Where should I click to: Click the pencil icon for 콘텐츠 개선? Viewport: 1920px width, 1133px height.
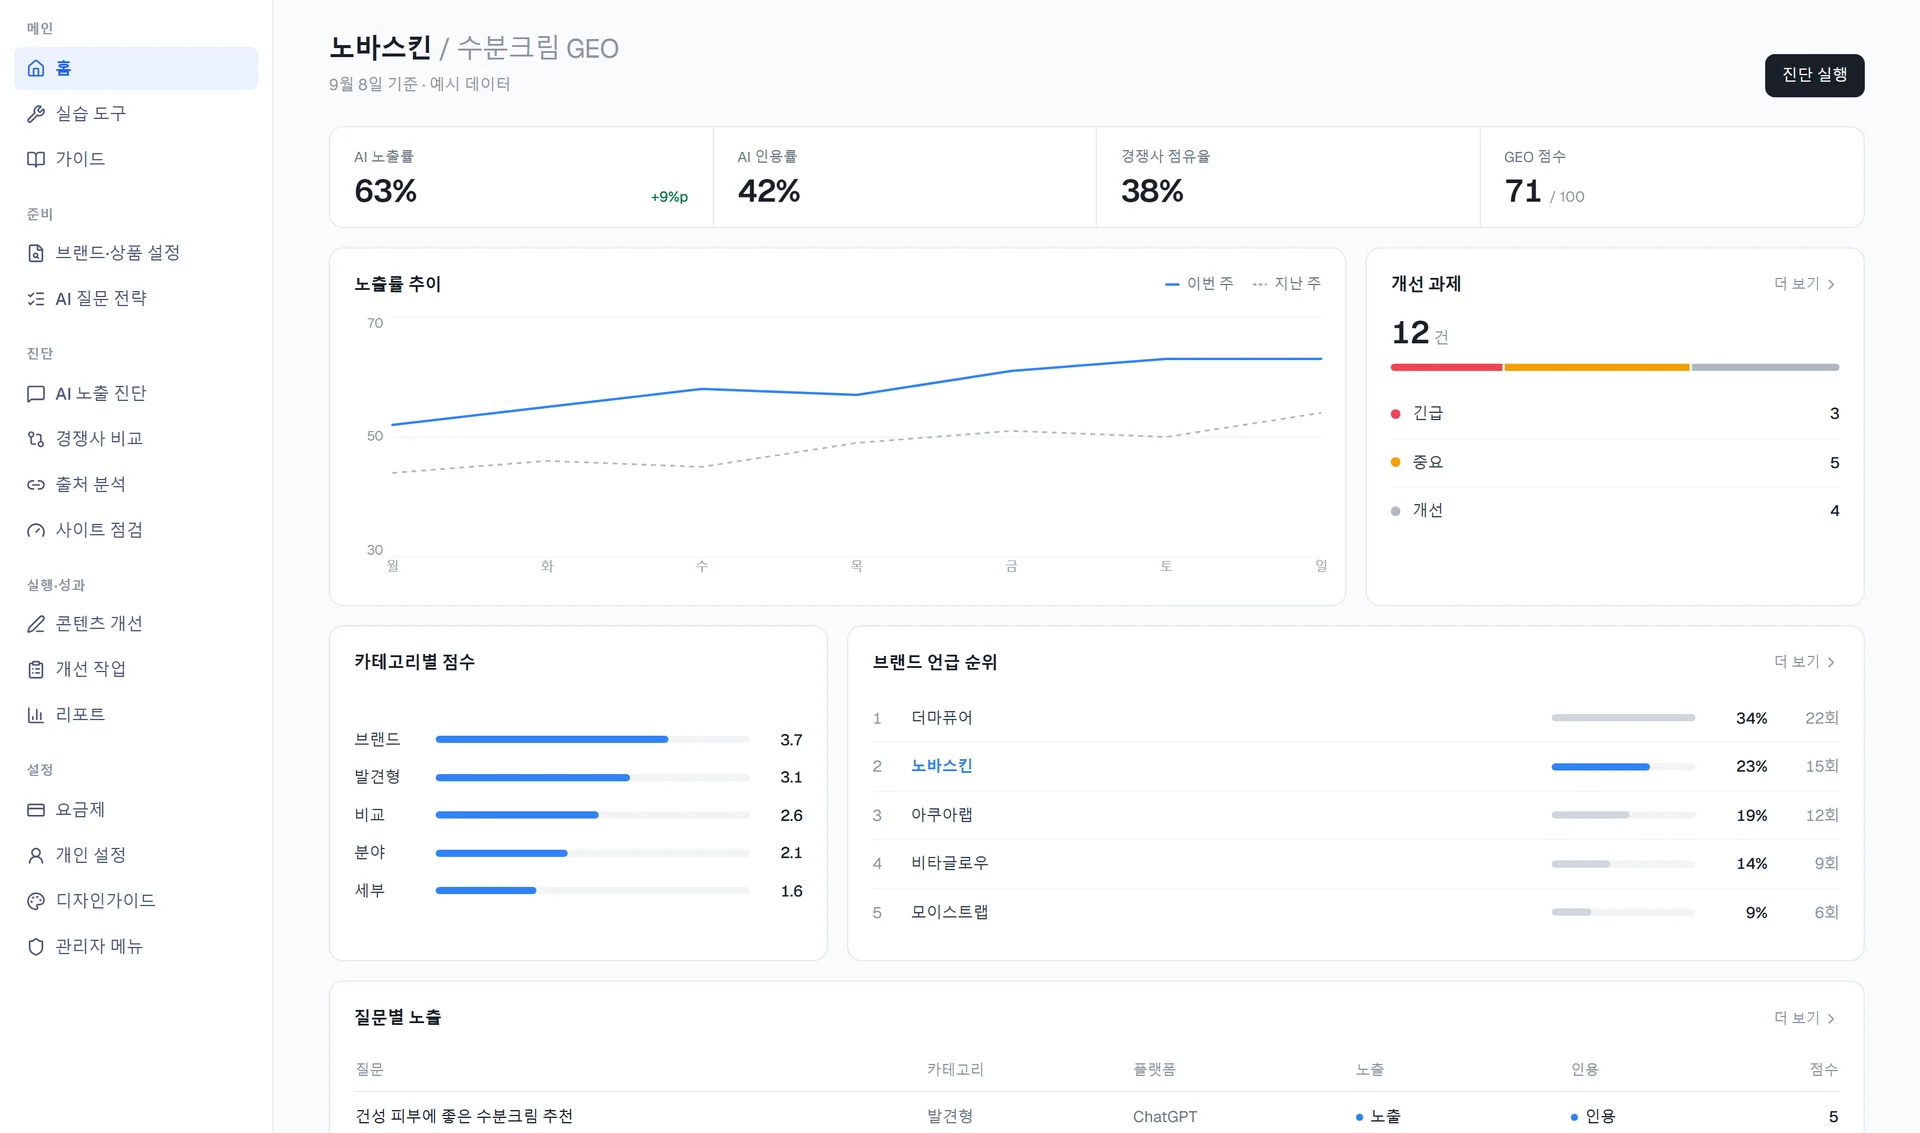point(36,624)
